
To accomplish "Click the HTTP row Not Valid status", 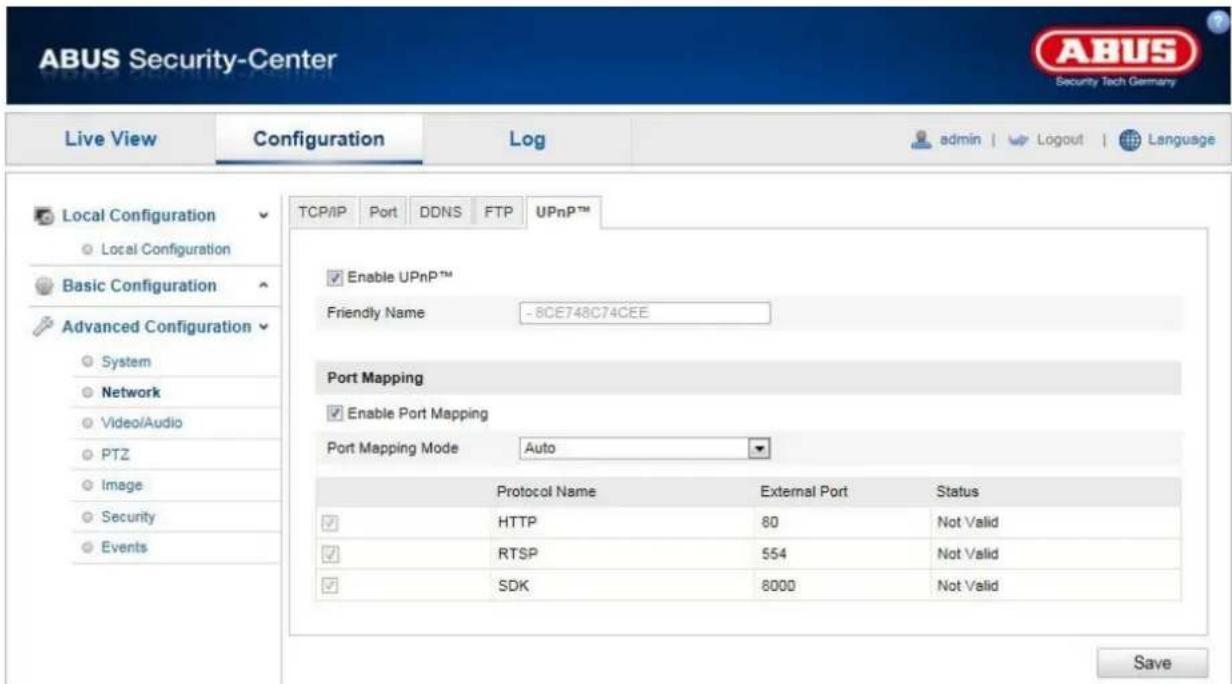I will pyautogui.click(x=968, y=522).
